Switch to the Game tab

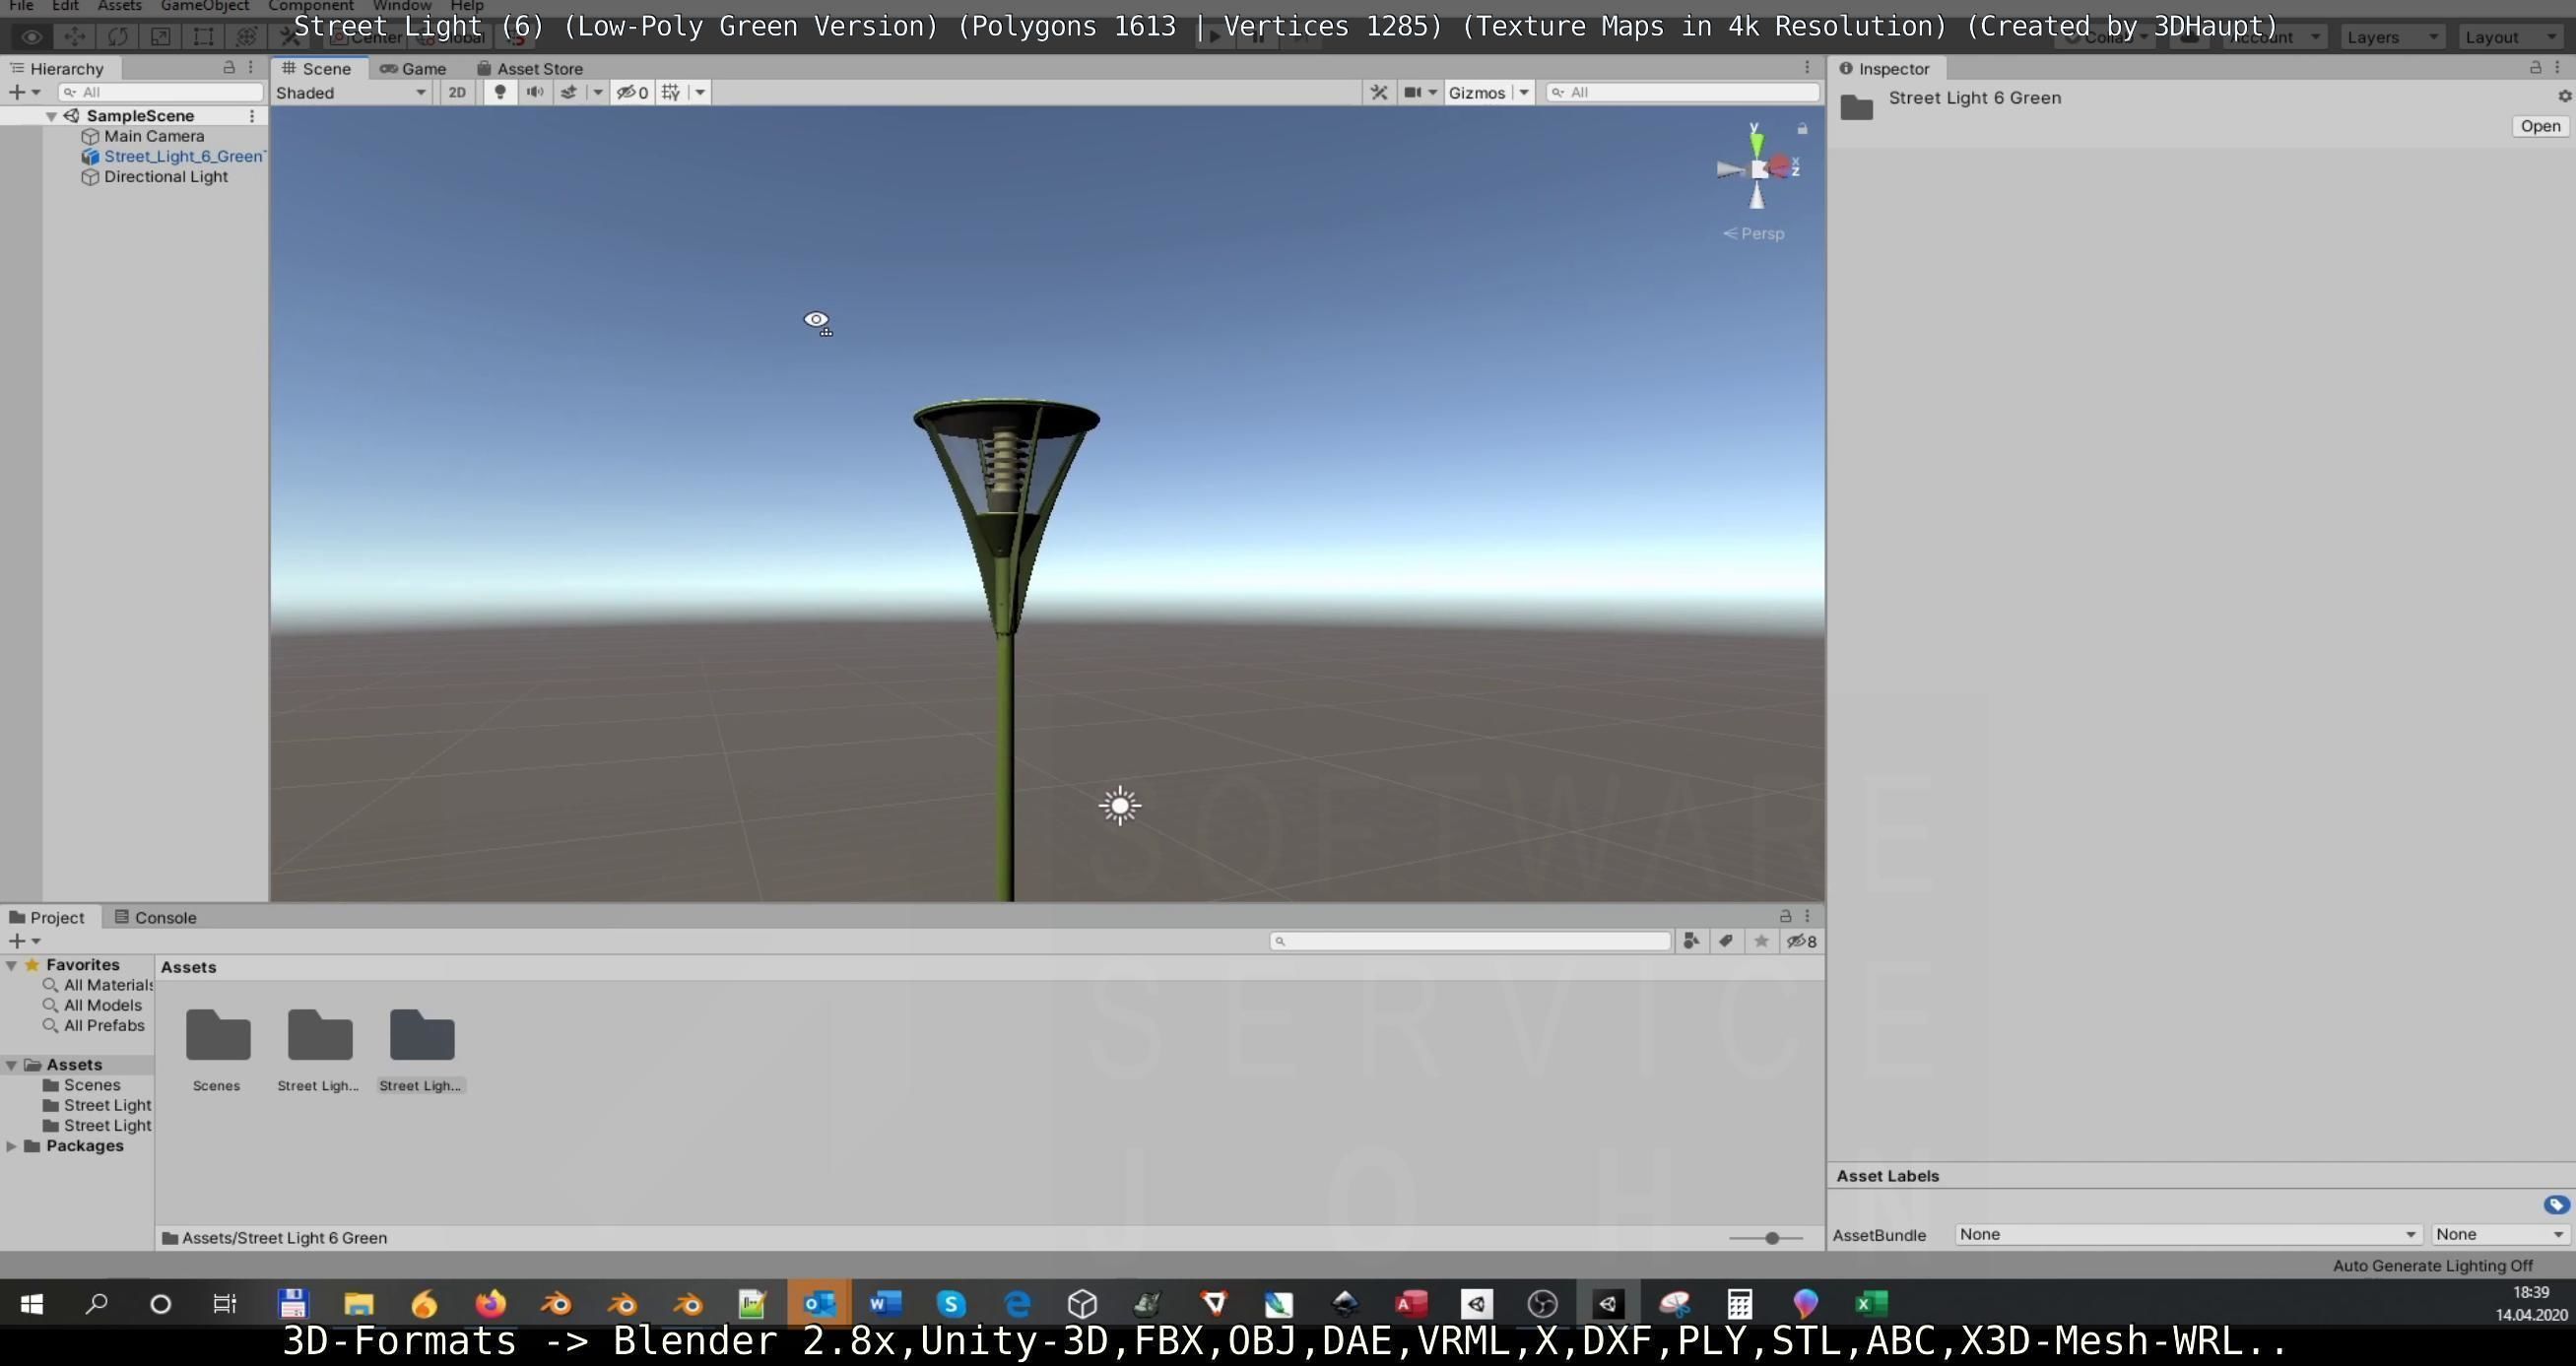pos(414,68)
